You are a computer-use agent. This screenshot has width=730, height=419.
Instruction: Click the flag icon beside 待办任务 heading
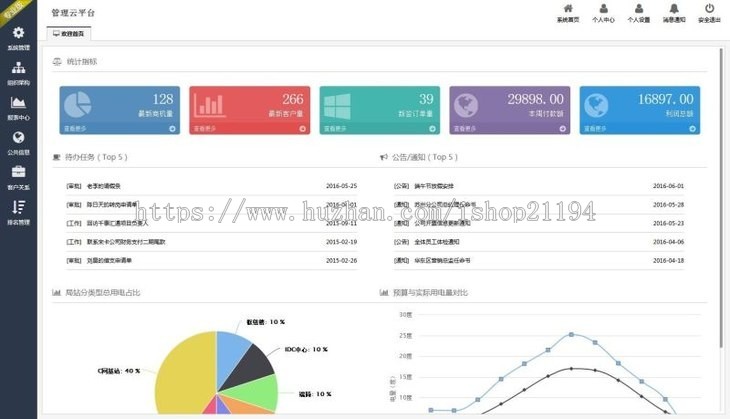click(x=56, y=157)
